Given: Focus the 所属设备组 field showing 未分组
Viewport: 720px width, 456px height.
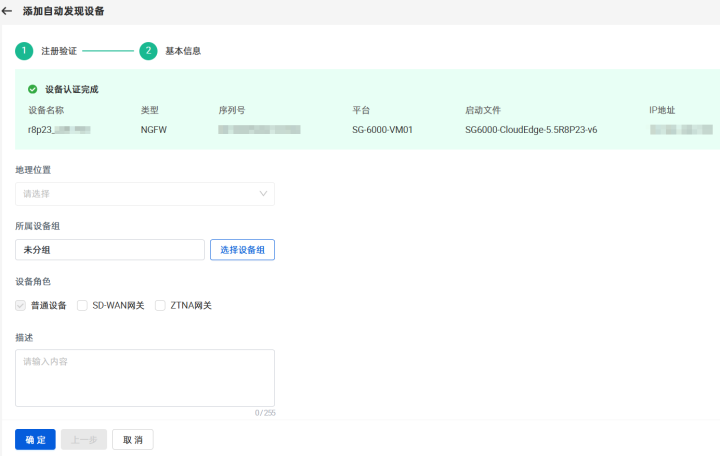Looking at the screenshot, I should click(x=110, y=250).
